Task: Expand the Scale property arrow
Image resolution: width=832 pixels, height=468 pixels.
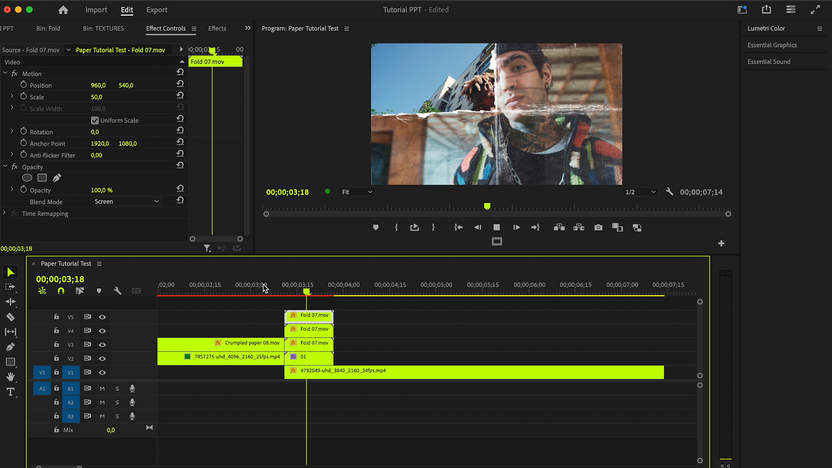Action: pyautogui.click(x=12, y=97)
